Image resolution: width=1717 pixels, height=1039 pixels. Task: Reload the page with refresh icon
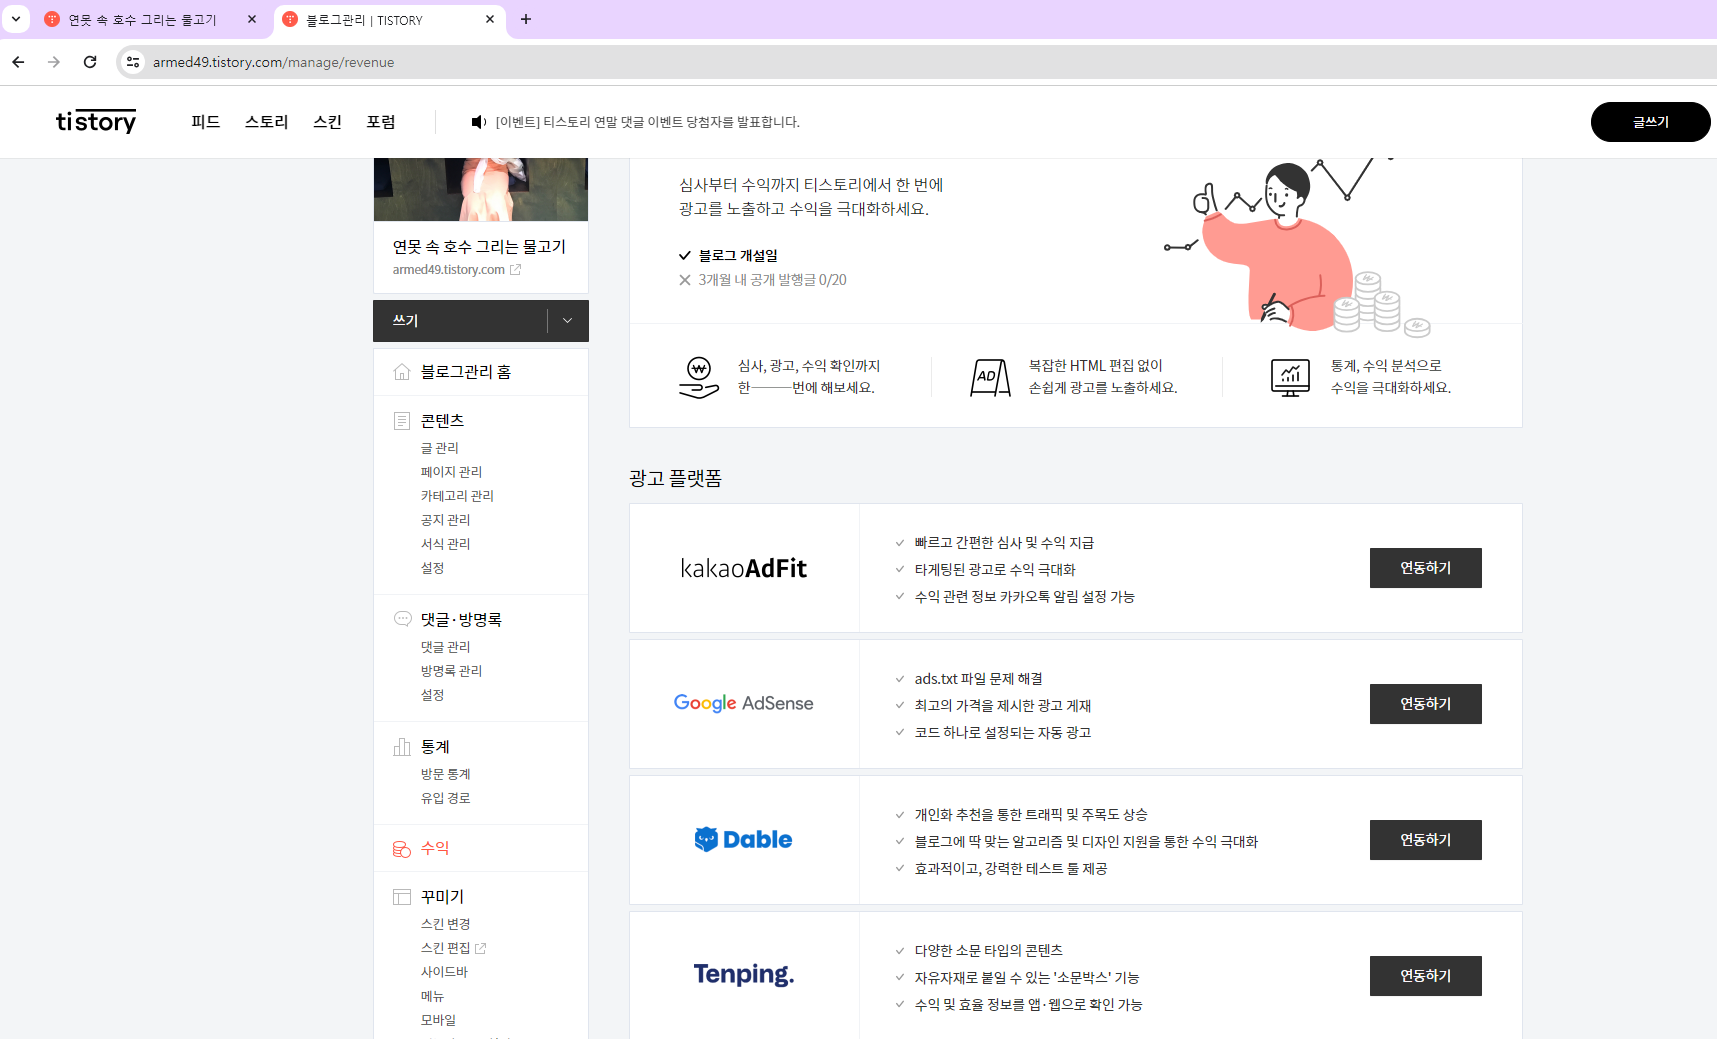point(90,62)
